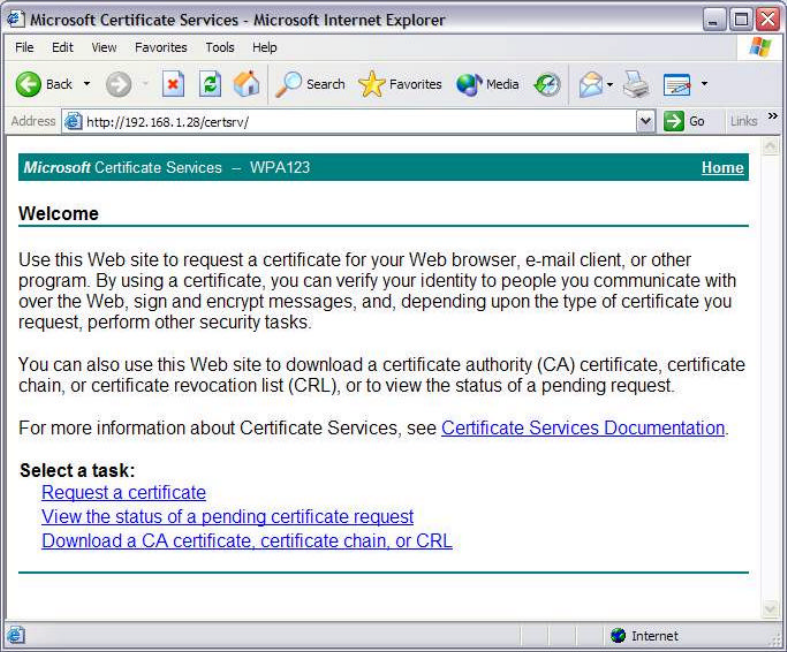Click the WPA123 text in banner

pos(280,167)
